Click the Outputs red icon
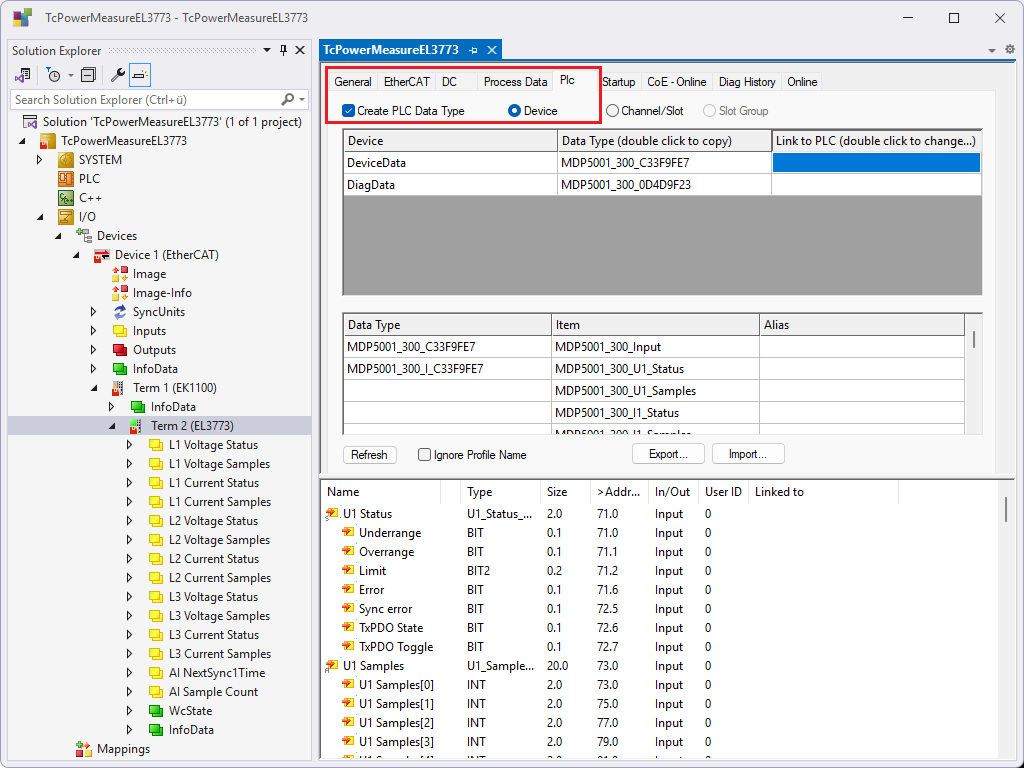This screenshot has height=768, width=1024. point(120,349)
